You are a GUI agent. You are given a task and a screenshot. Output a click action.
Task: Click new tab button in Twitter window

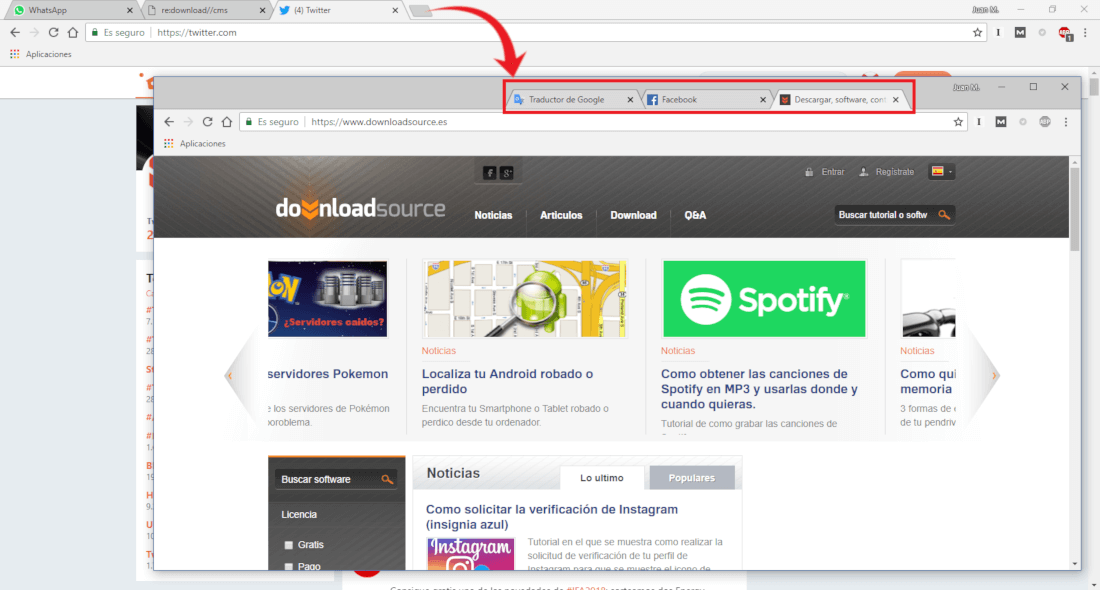point(420,11)
